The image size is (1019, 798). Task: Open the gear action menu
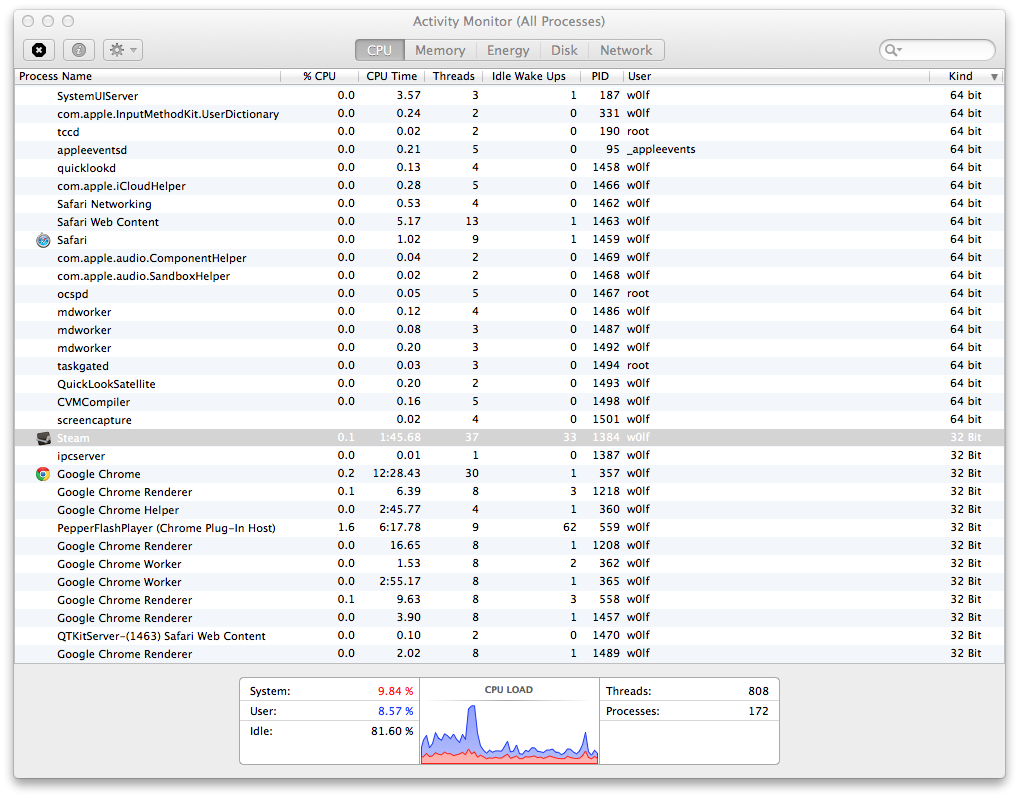(x=123, y=50)
